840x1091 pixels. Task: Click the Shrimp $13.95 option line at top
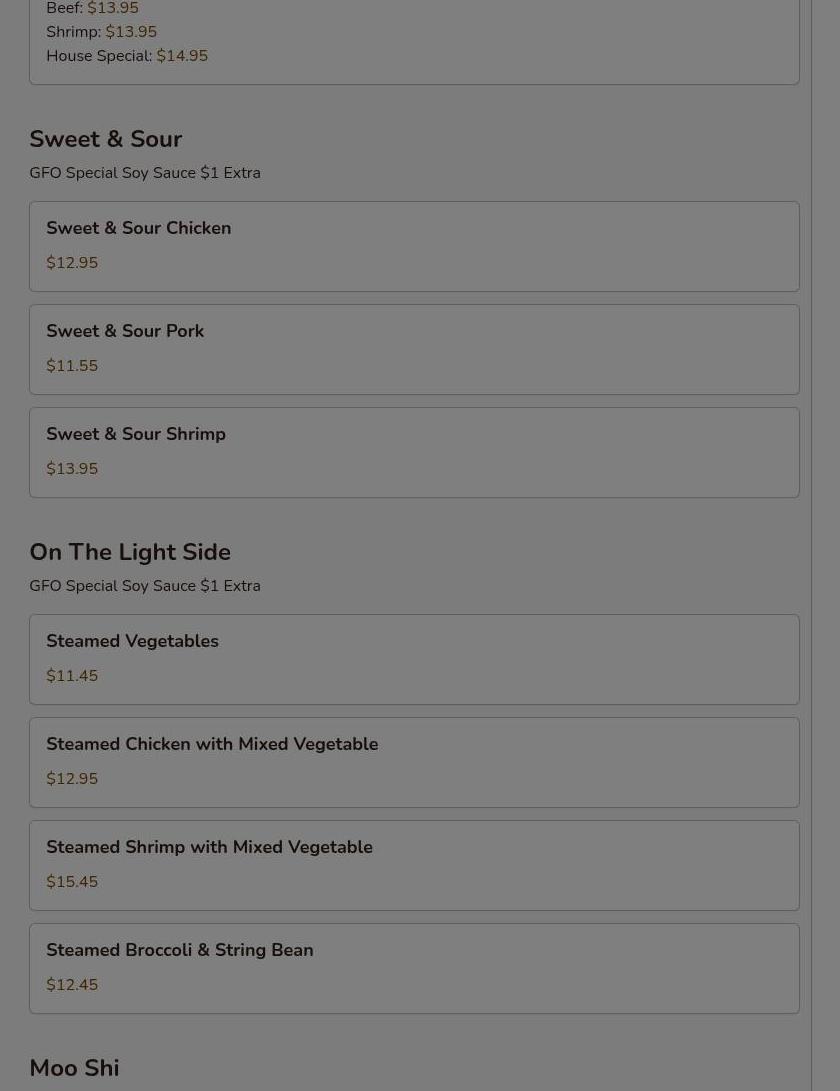click(x=102, y=32)
